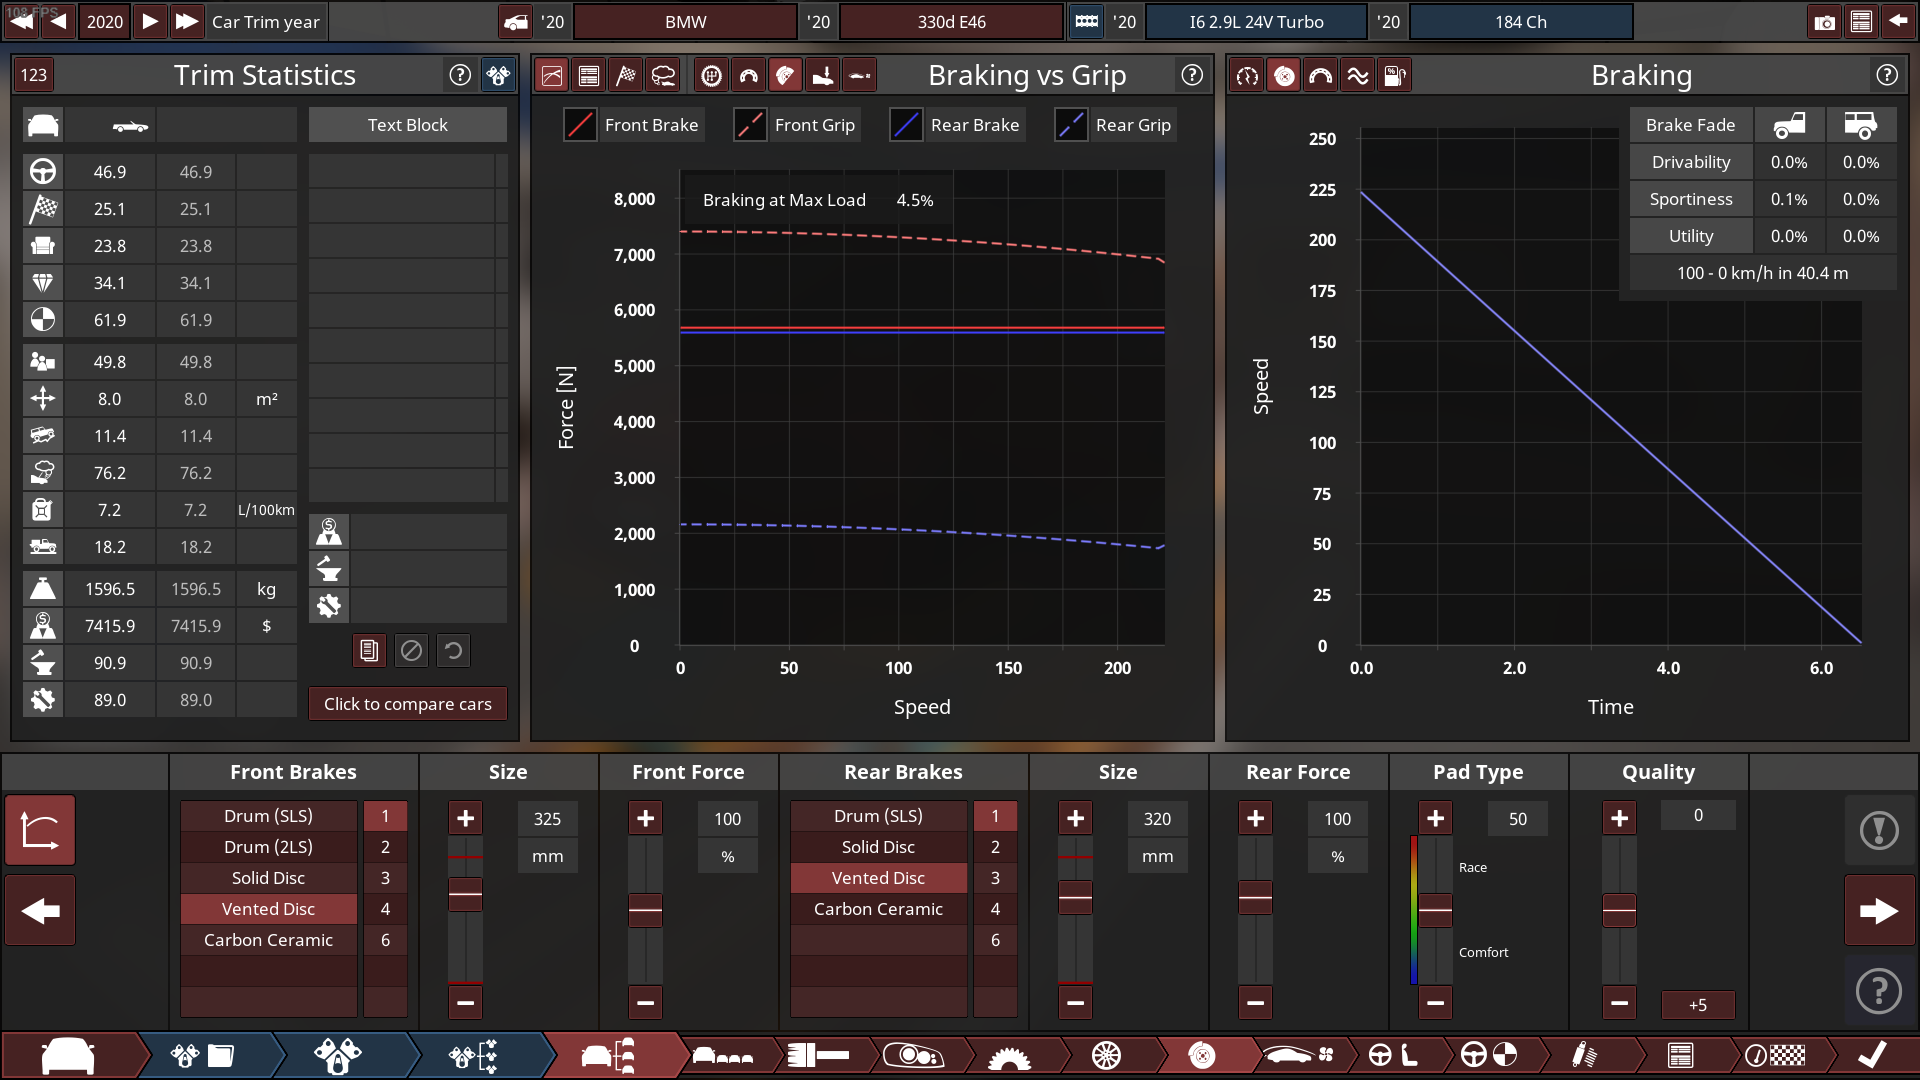Screen dimensions: 1920x1080
Task: Click the Rear Force 100 value field
Action: coord(1337,818)
